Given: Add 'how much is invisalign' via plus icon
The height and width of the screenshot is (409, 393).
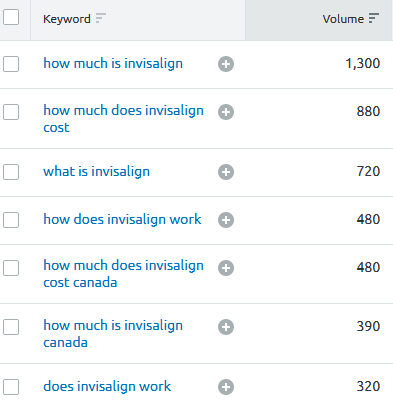Looking at the screenshot, I should click(x=226, y=64).
